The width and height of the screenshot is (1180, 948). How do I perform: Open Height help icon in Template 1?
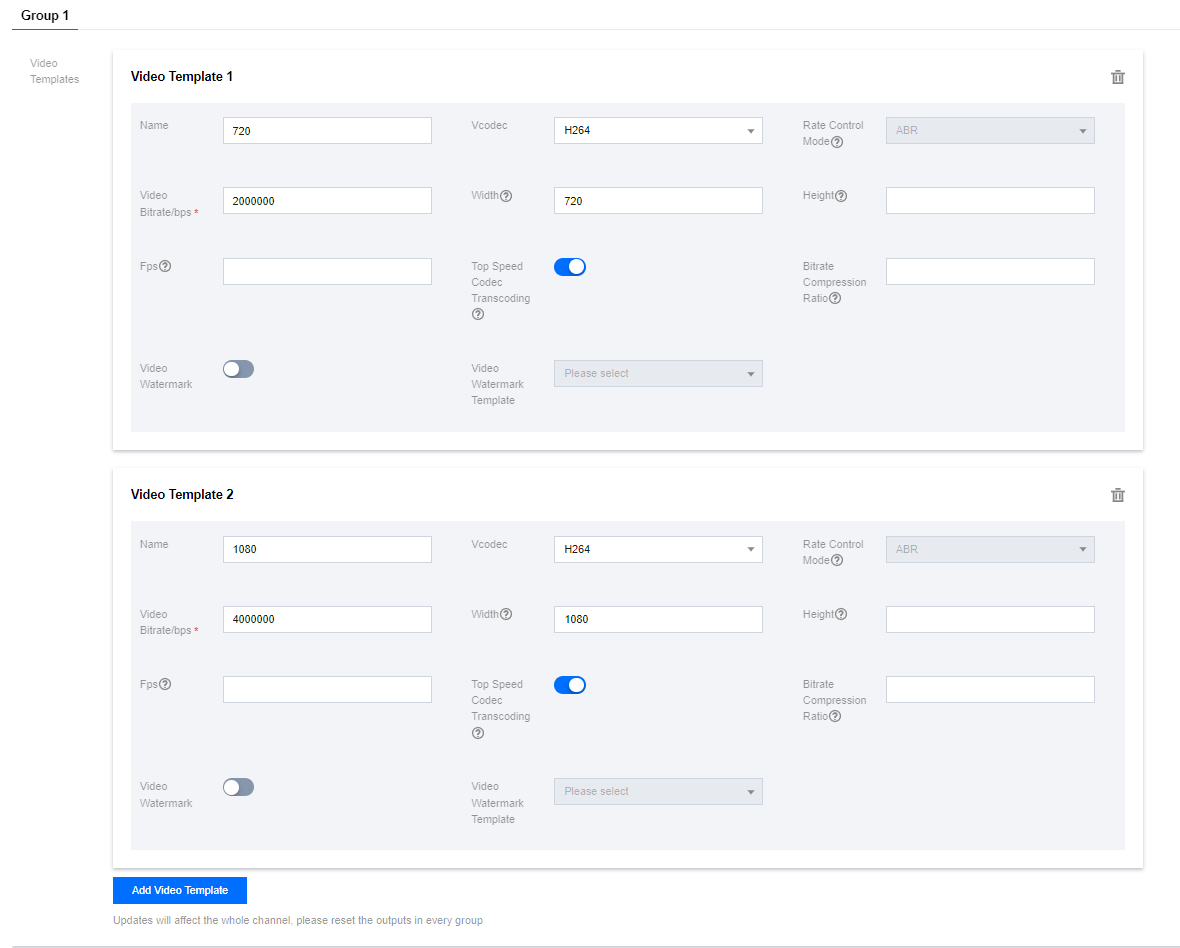[x=841, y=196]
